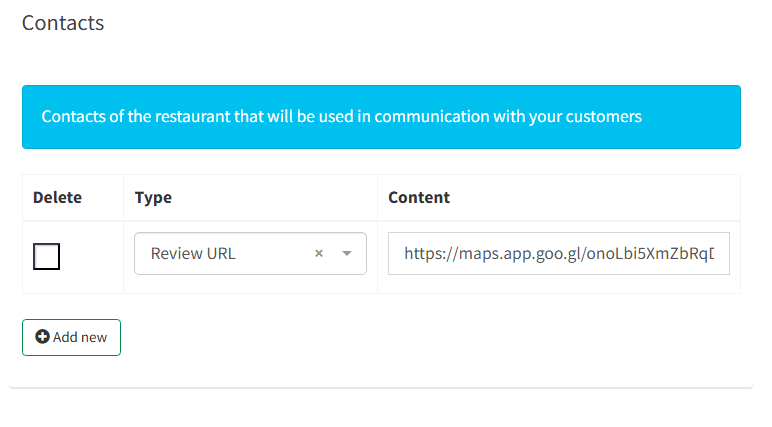The width and height of the screenshot is (772, 427).
Task: Clear the Review URL selection with the x icon
Action: point(319,254)
